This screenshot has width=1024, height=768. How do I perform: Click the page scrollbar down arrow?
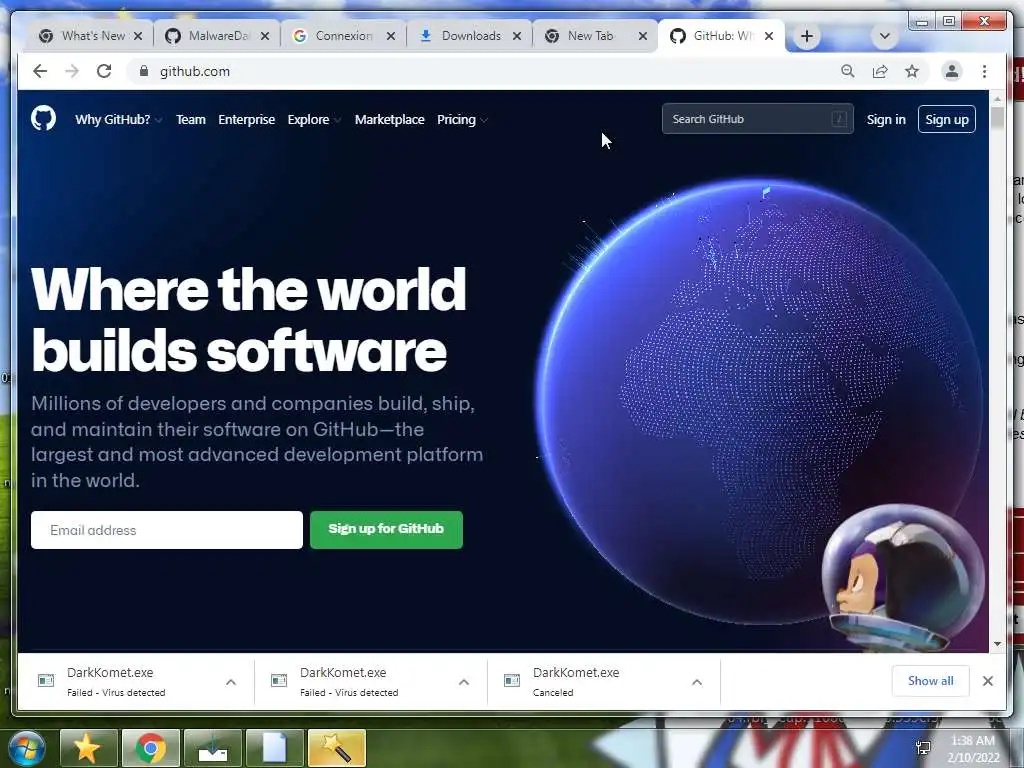tap(997, 643)
